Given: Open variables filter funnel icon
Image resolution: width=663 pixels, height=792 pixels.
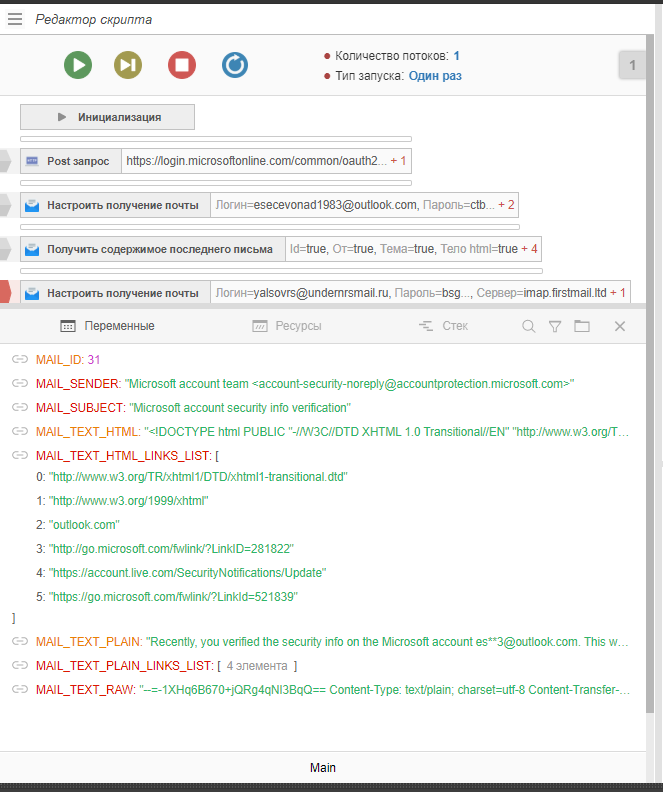Looking at the screenshot, I should pyautogui.click(x=555, y=326).
